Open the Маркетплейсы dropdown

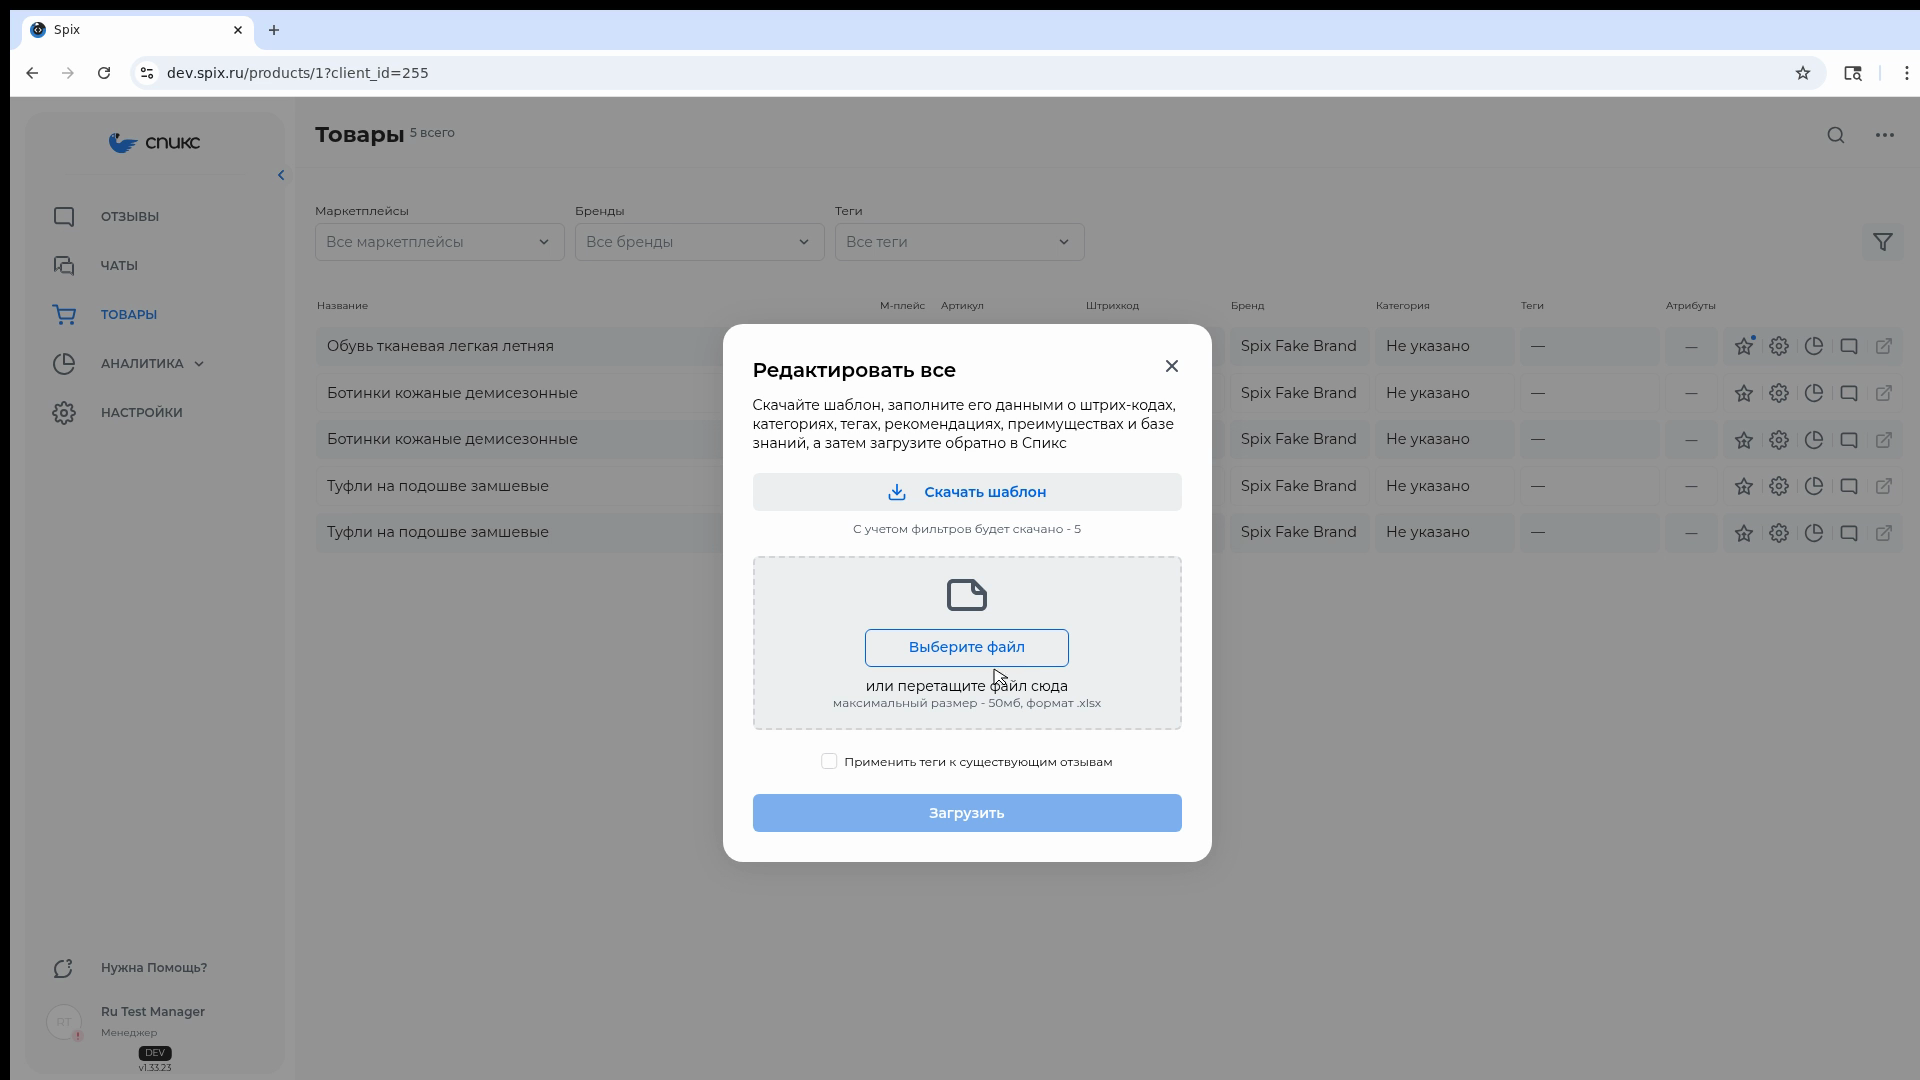coord(440,242)
